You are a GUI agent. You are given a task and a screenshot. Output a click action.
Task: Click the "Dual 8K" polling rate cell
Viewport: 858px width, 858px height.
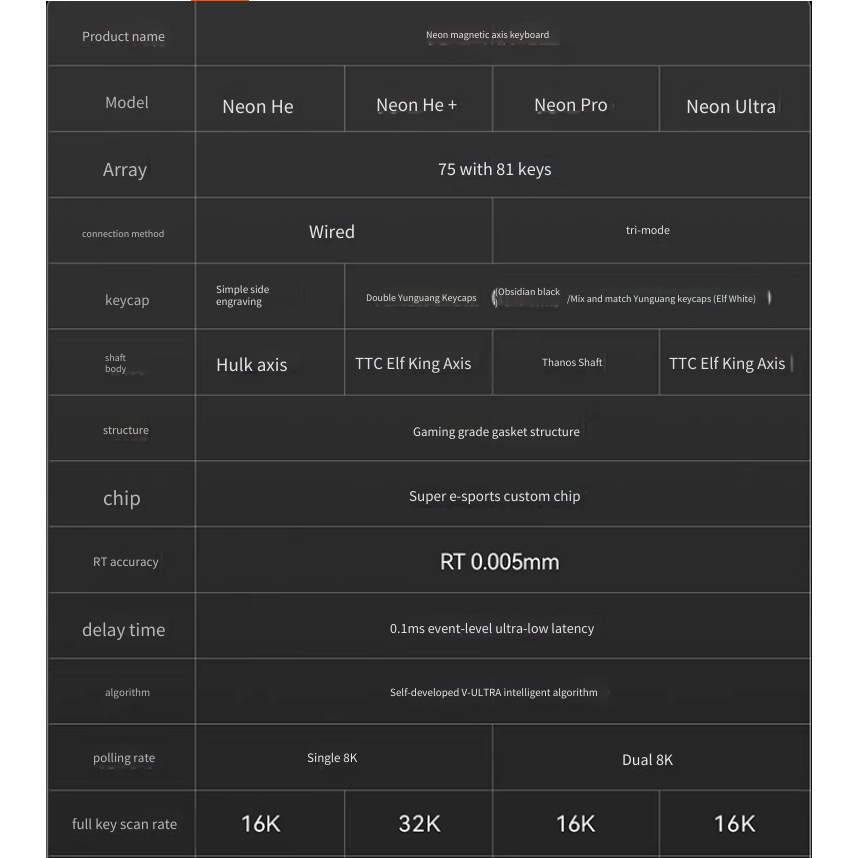click(648, 760)
